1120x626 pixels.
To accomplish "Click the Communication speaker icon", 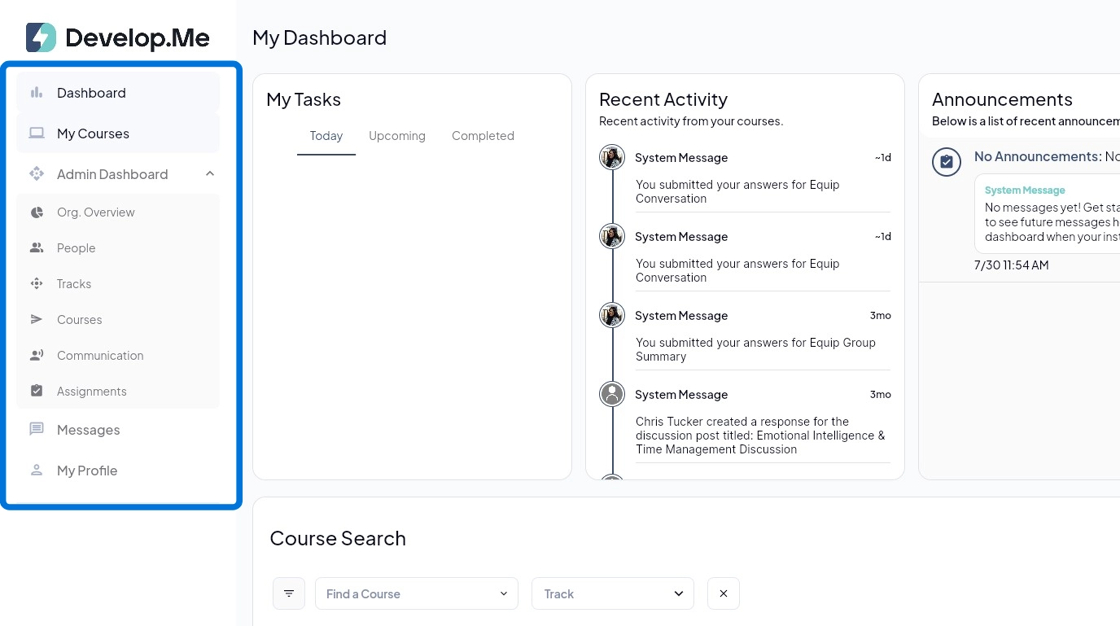I will [37, 355].
